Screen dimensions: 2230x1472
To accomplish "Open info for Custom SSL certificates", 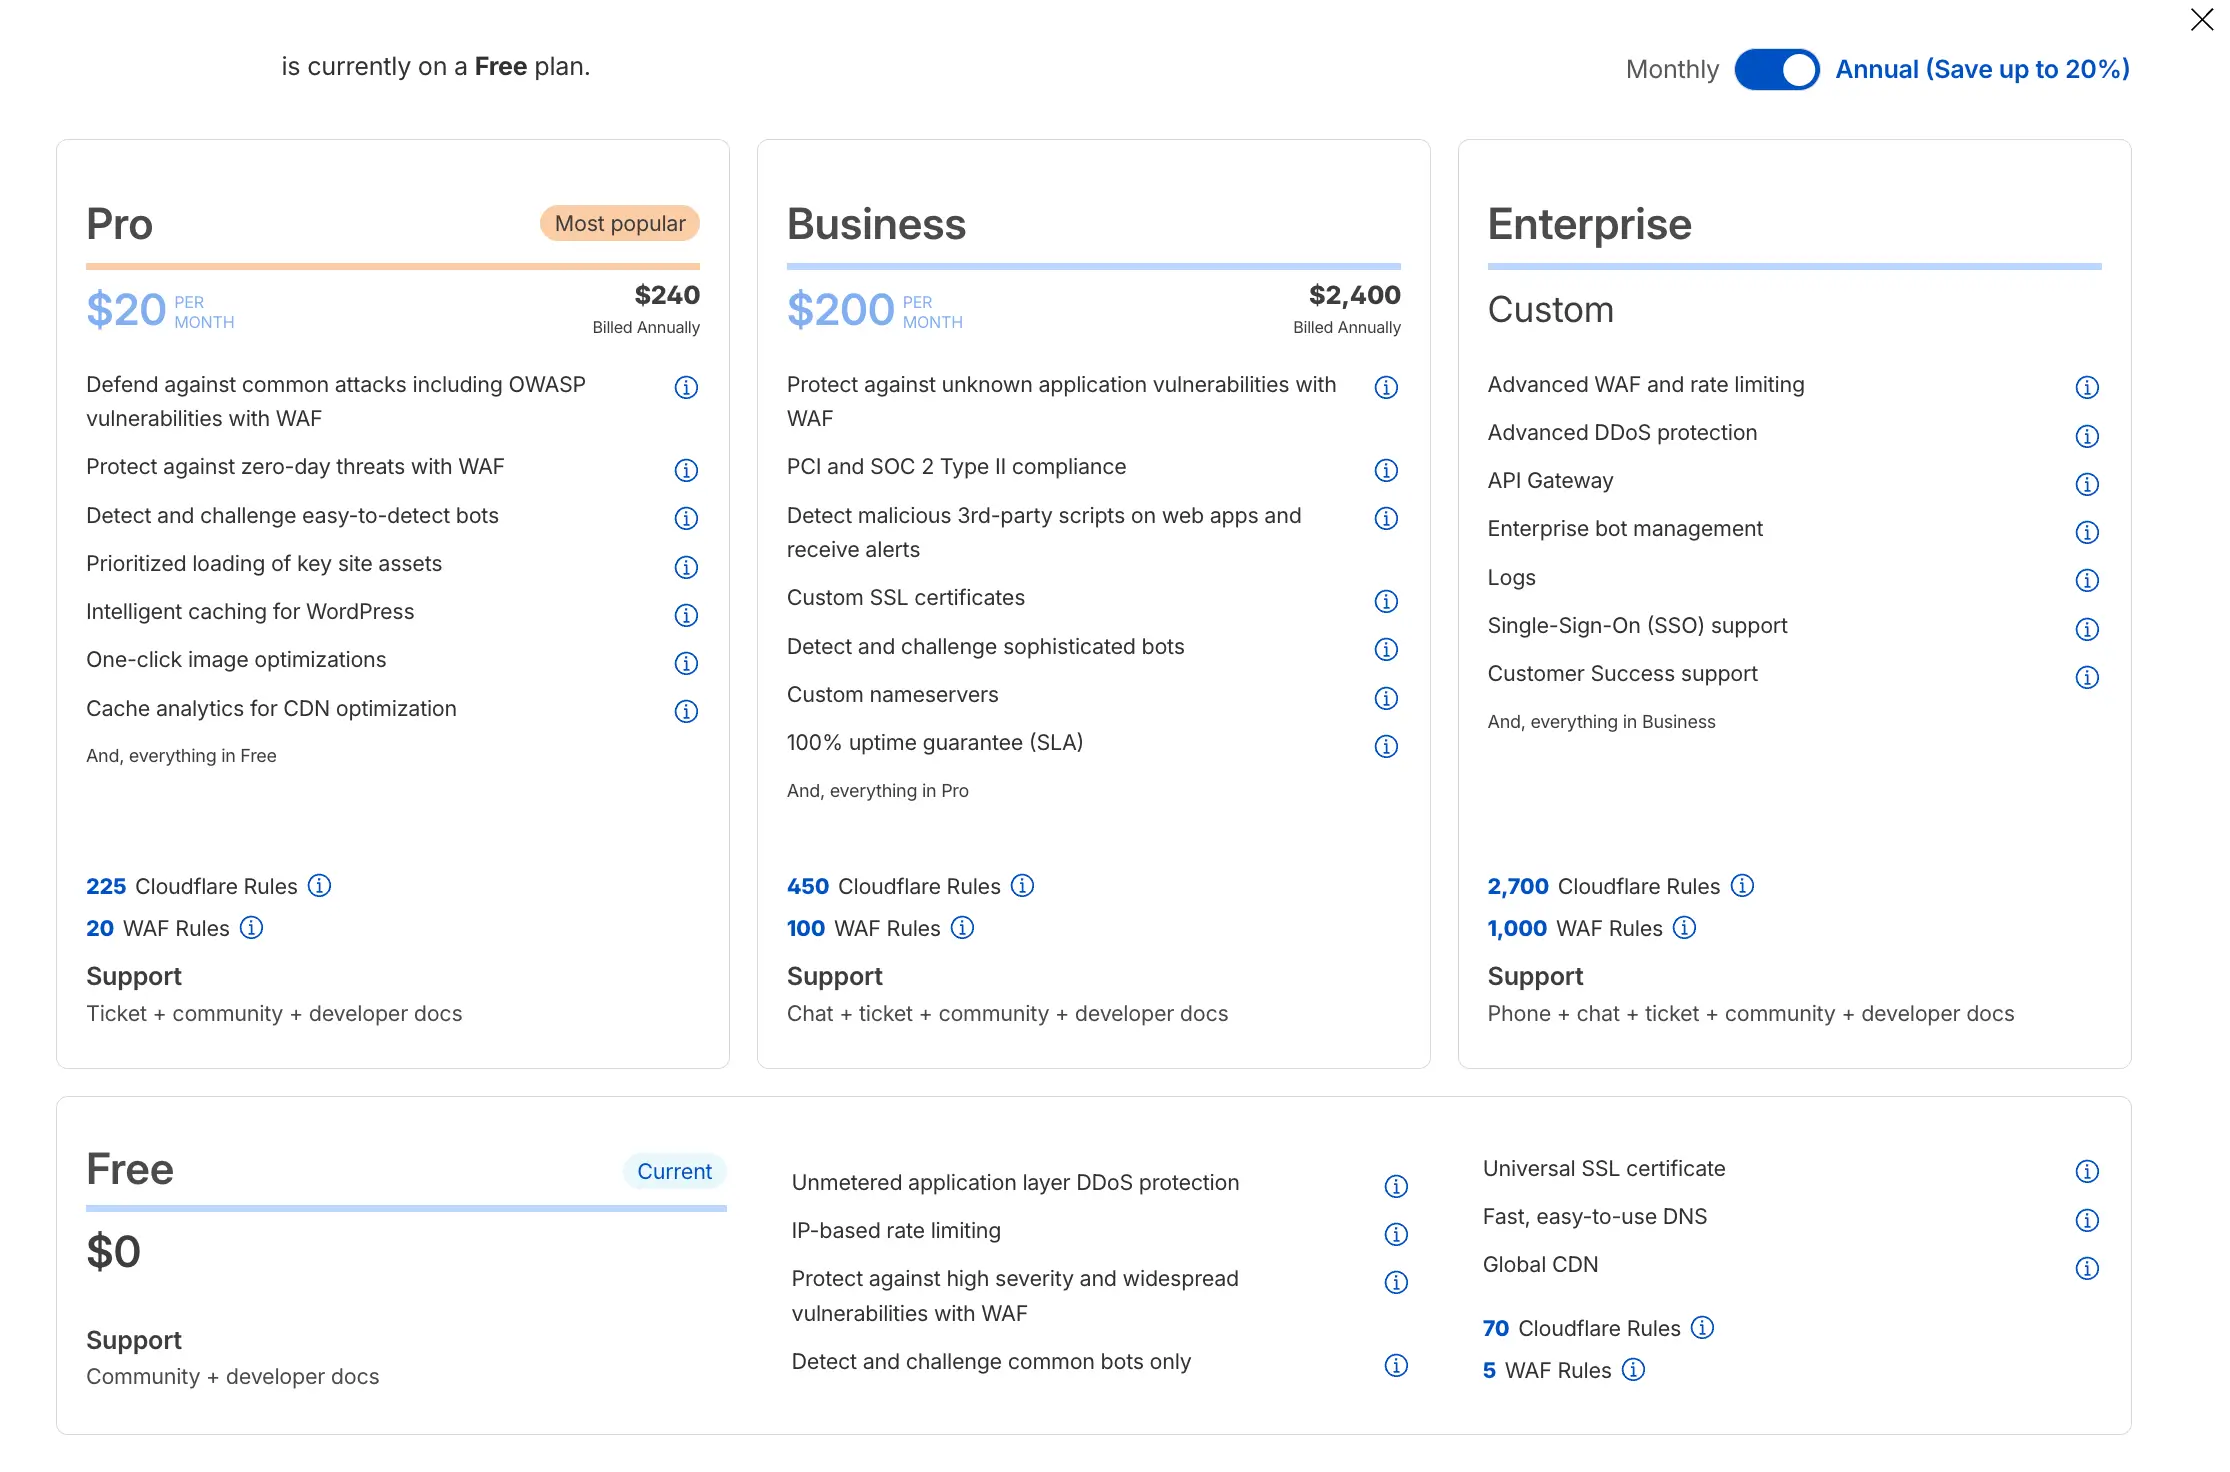I will tap(1386, 601).
